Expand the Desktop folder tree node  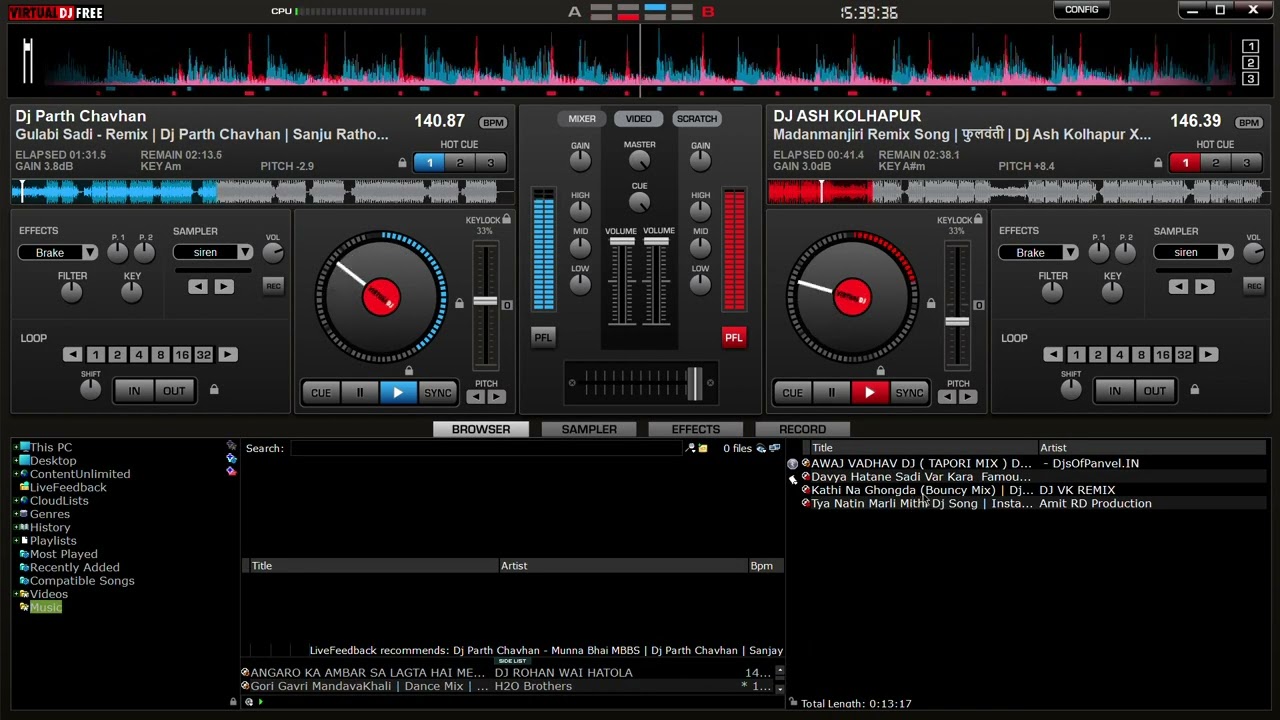click(16, 461)
